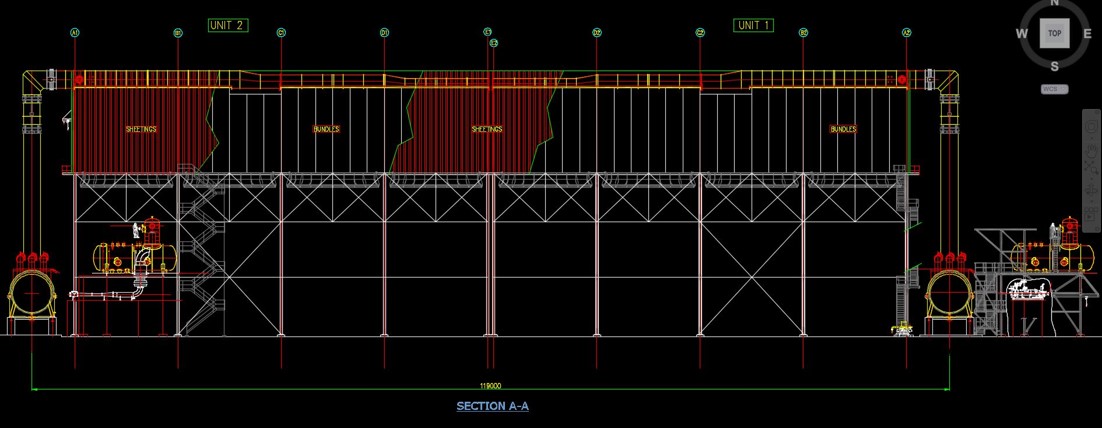Select the ShowMotion icon at the navigation bar bottom

[1091, 216]
